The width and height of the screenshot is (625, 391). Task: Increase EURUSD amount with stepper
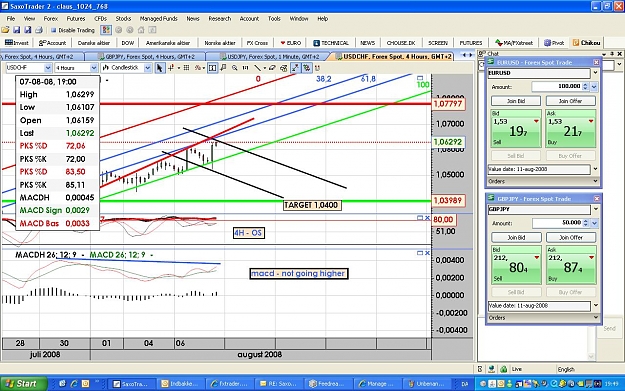[585, 84]
